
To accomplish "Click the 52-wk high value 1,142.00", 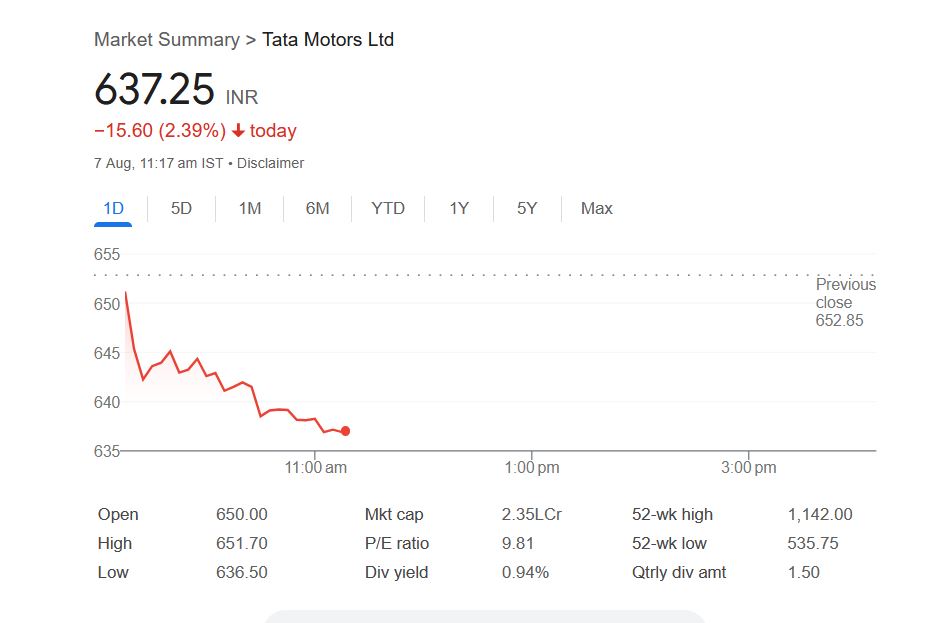I will pyautogui.click(x=820, y=514).
